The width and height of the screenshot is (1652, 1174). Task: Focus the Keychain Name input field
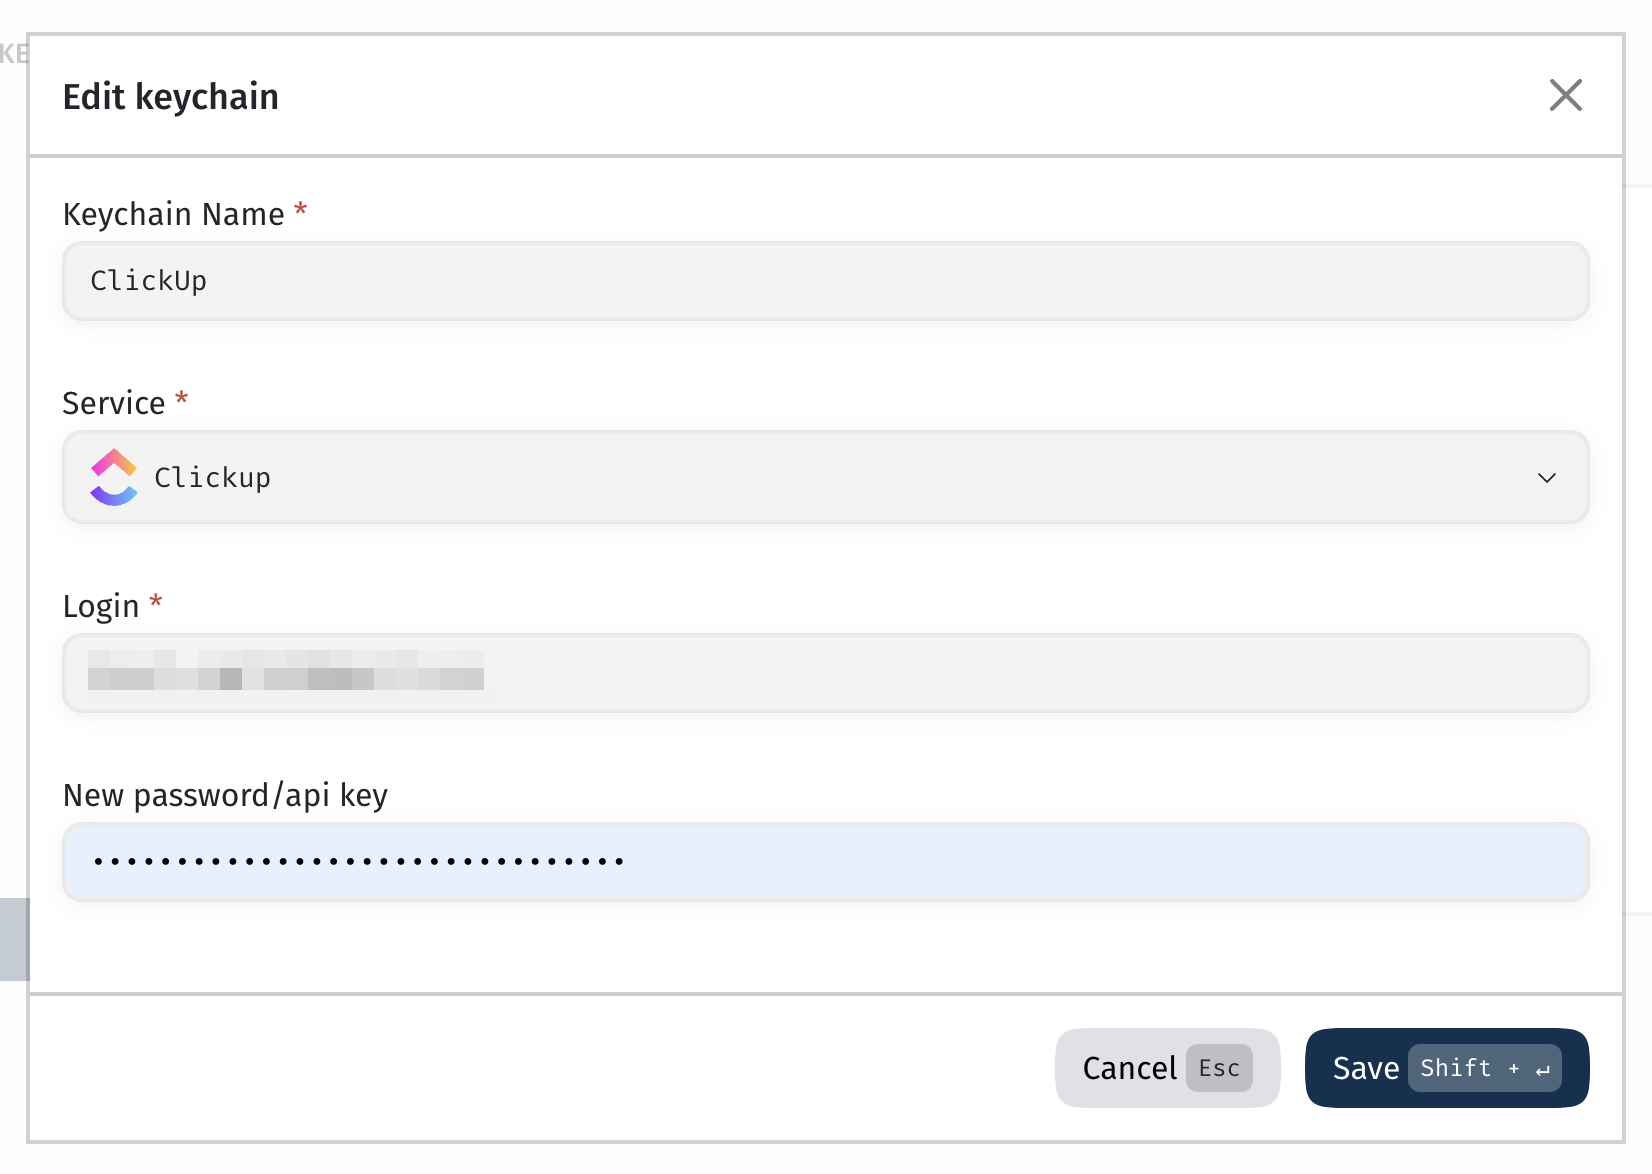point(826,281)
